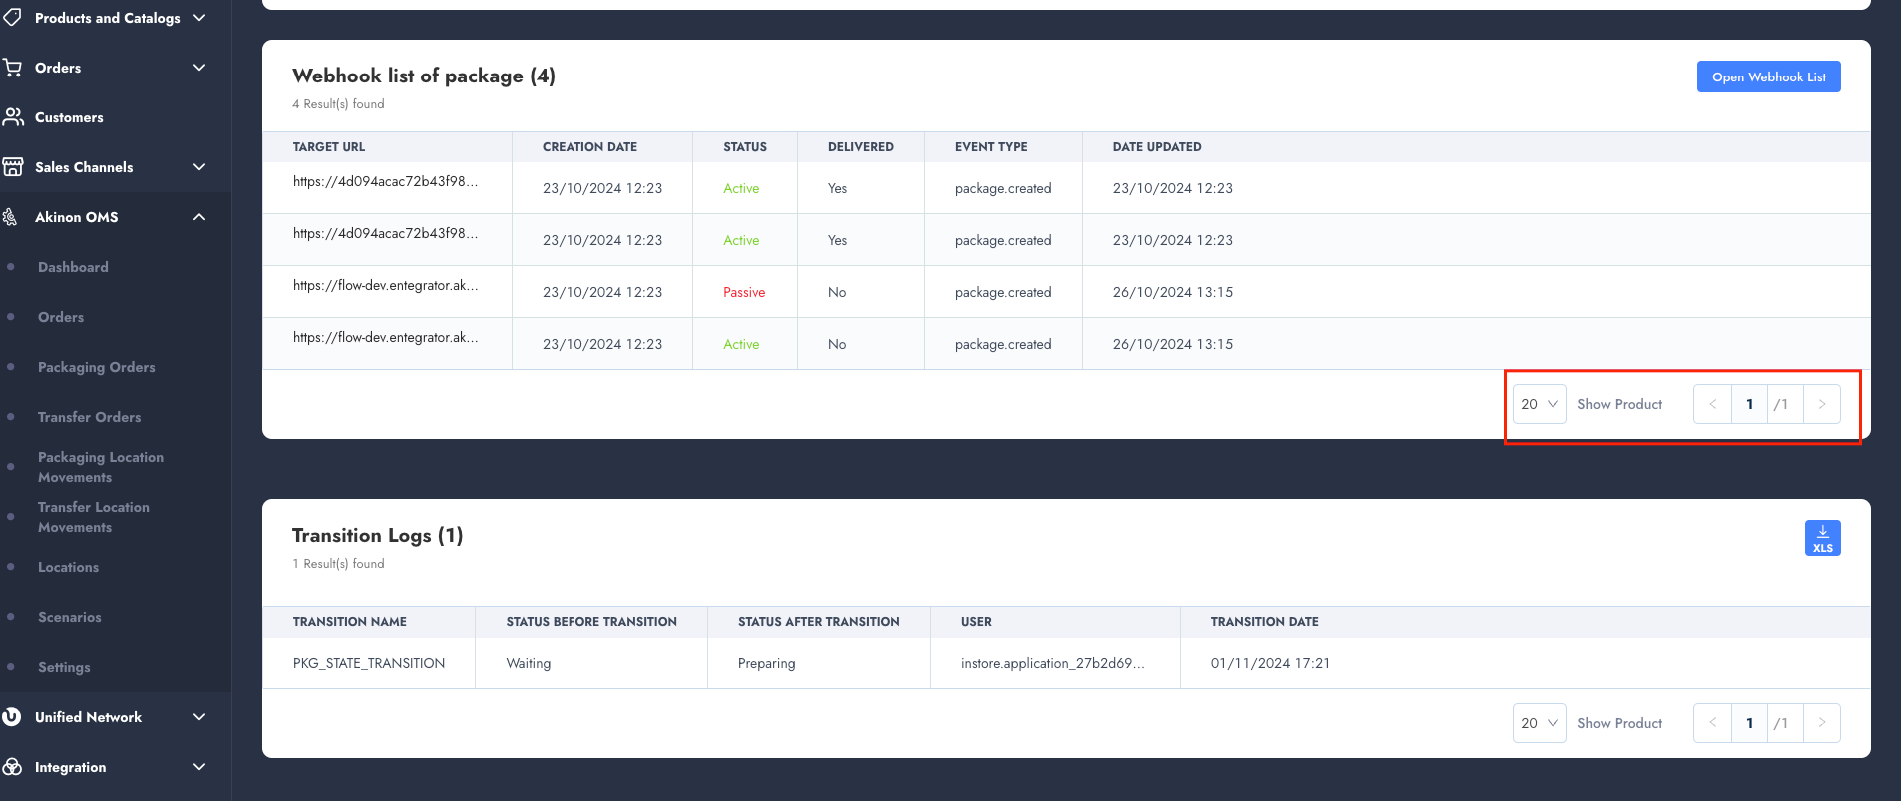This screenshot has height=801, width=1901.
Task: Open the Packaging Orders menu item
Action: pos(97,367)
